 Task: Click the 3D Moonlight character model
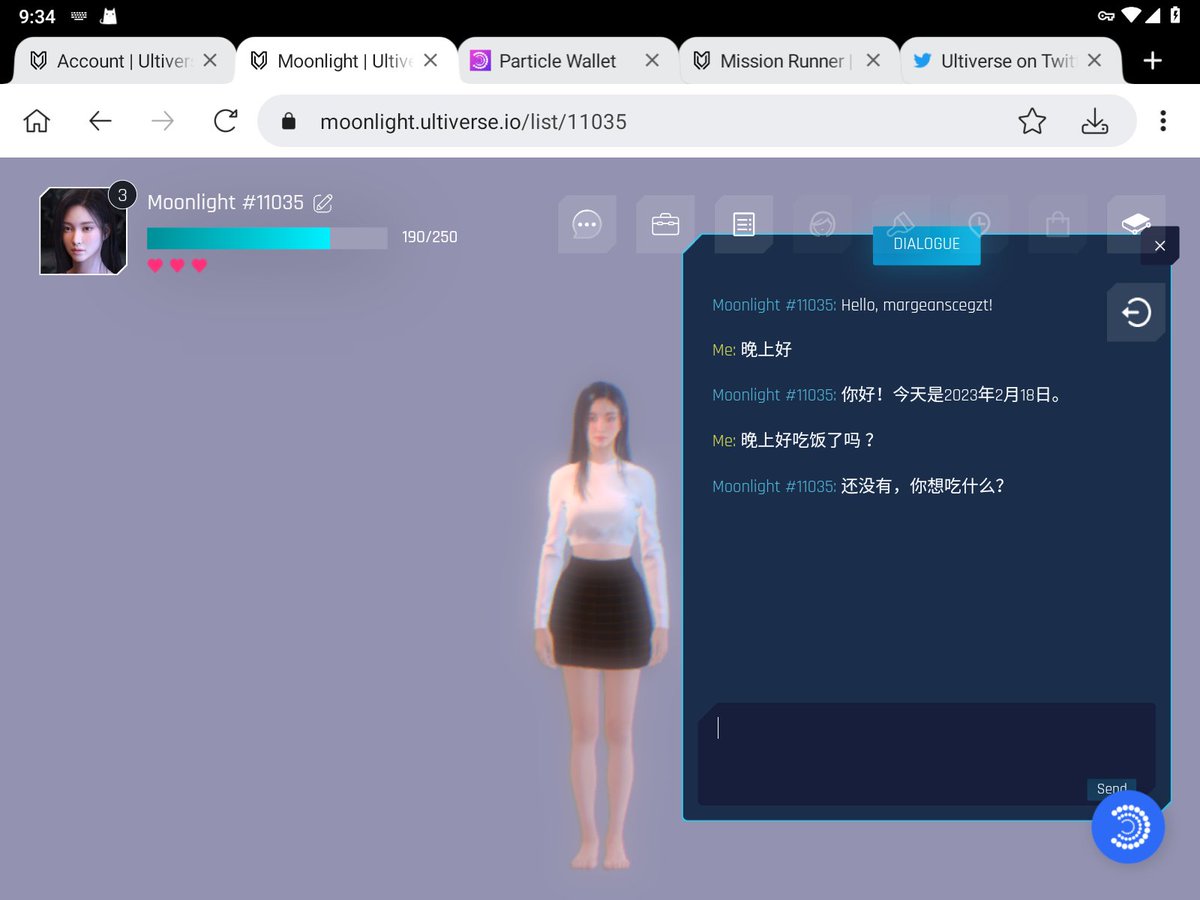[600, 625]
